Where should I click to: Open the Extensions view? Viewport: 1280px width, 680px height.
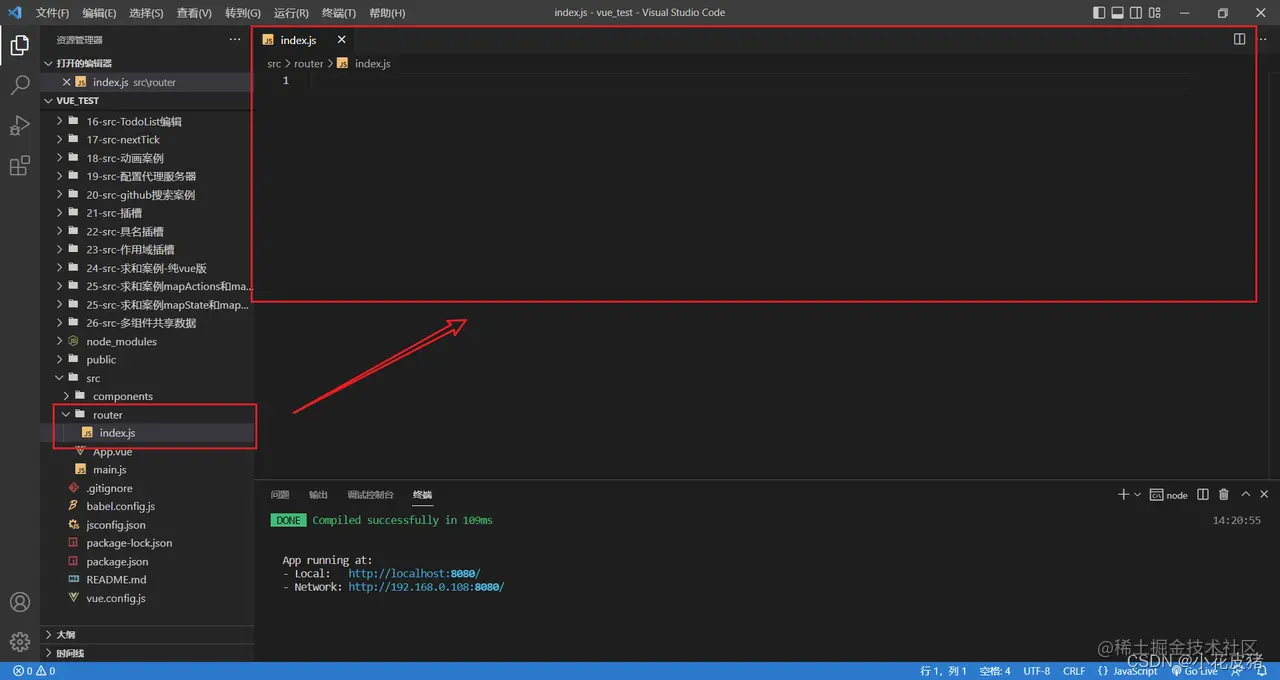[x=19, y=166]
